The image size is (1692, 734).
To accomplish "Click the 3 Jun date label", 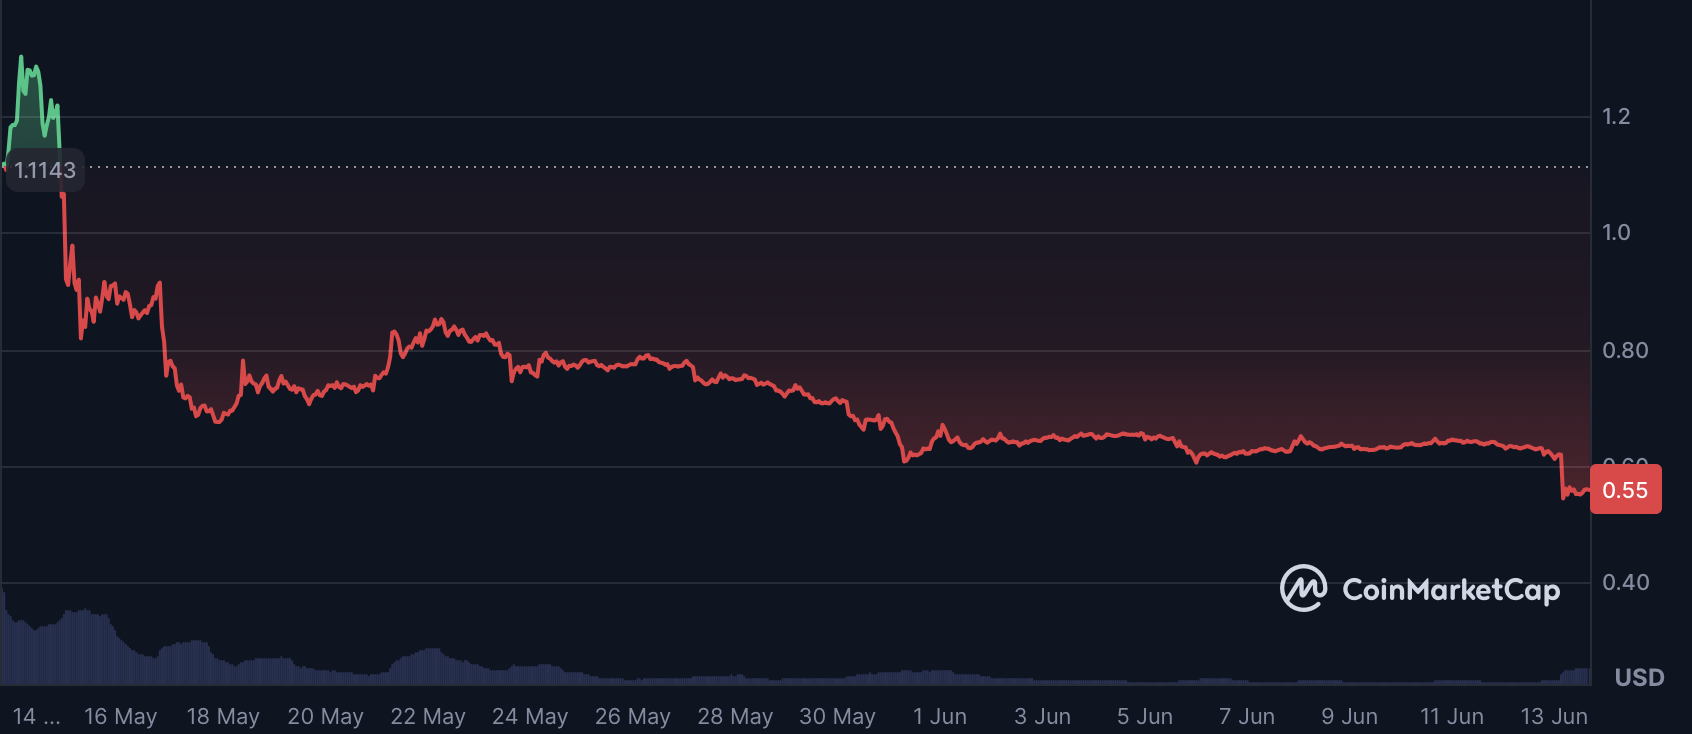I will click(1042, 717).
